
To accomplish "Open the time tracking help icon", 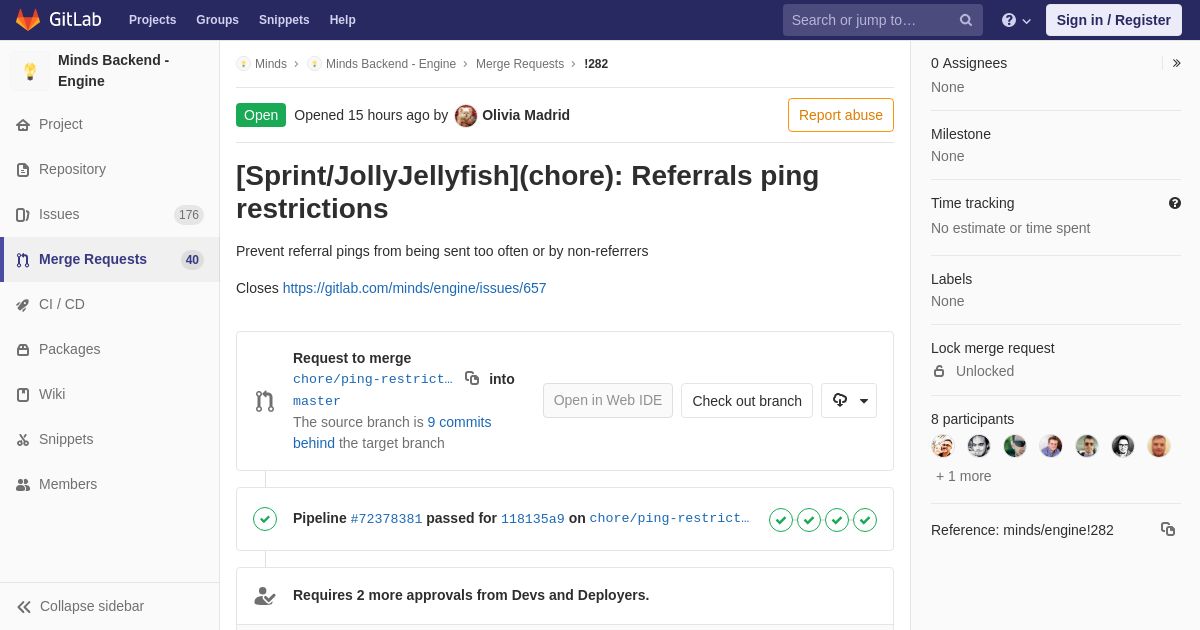I will [x=1175, y=203].
